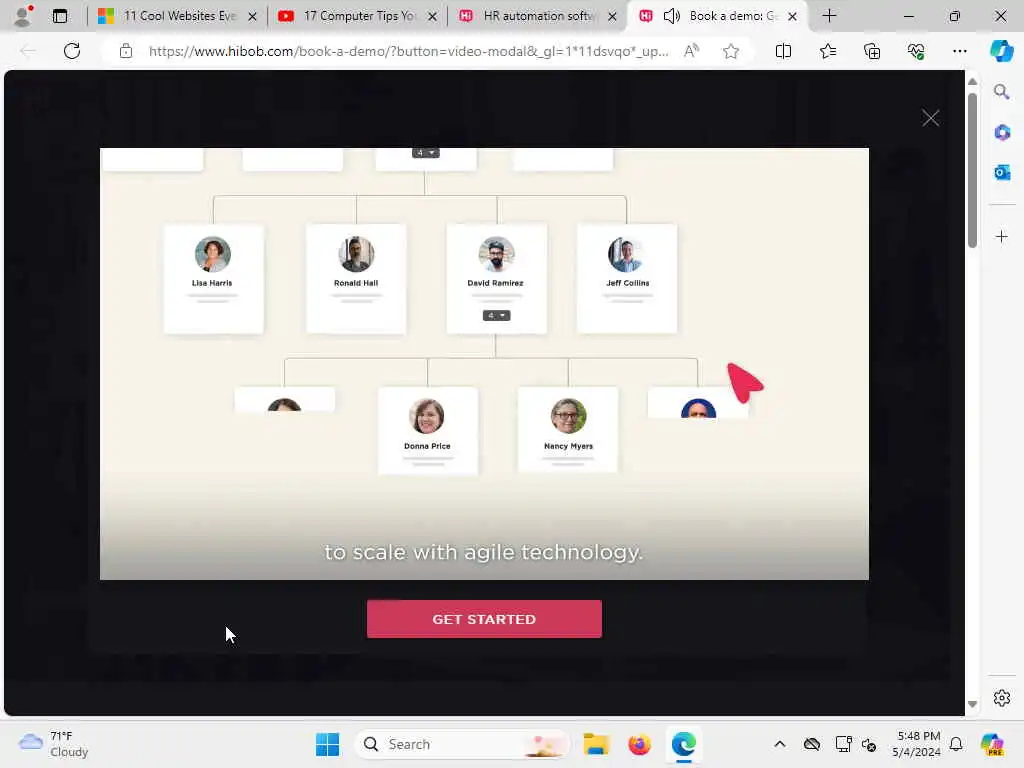Mute the Book a demo tab audio
The image size is (1024, 768).
671,16
